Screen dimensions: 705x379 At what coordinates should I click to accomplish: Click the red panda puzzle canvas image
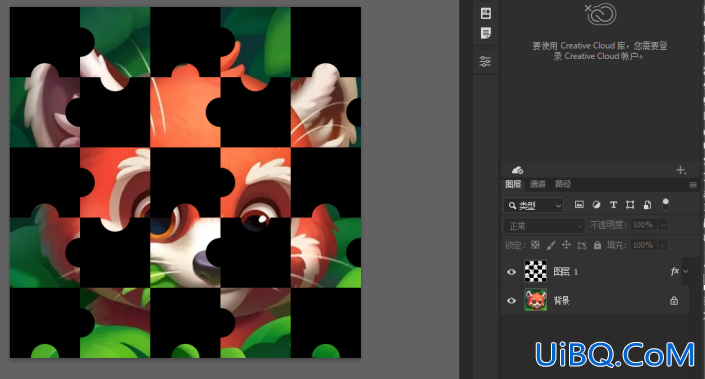coord(185,182)
